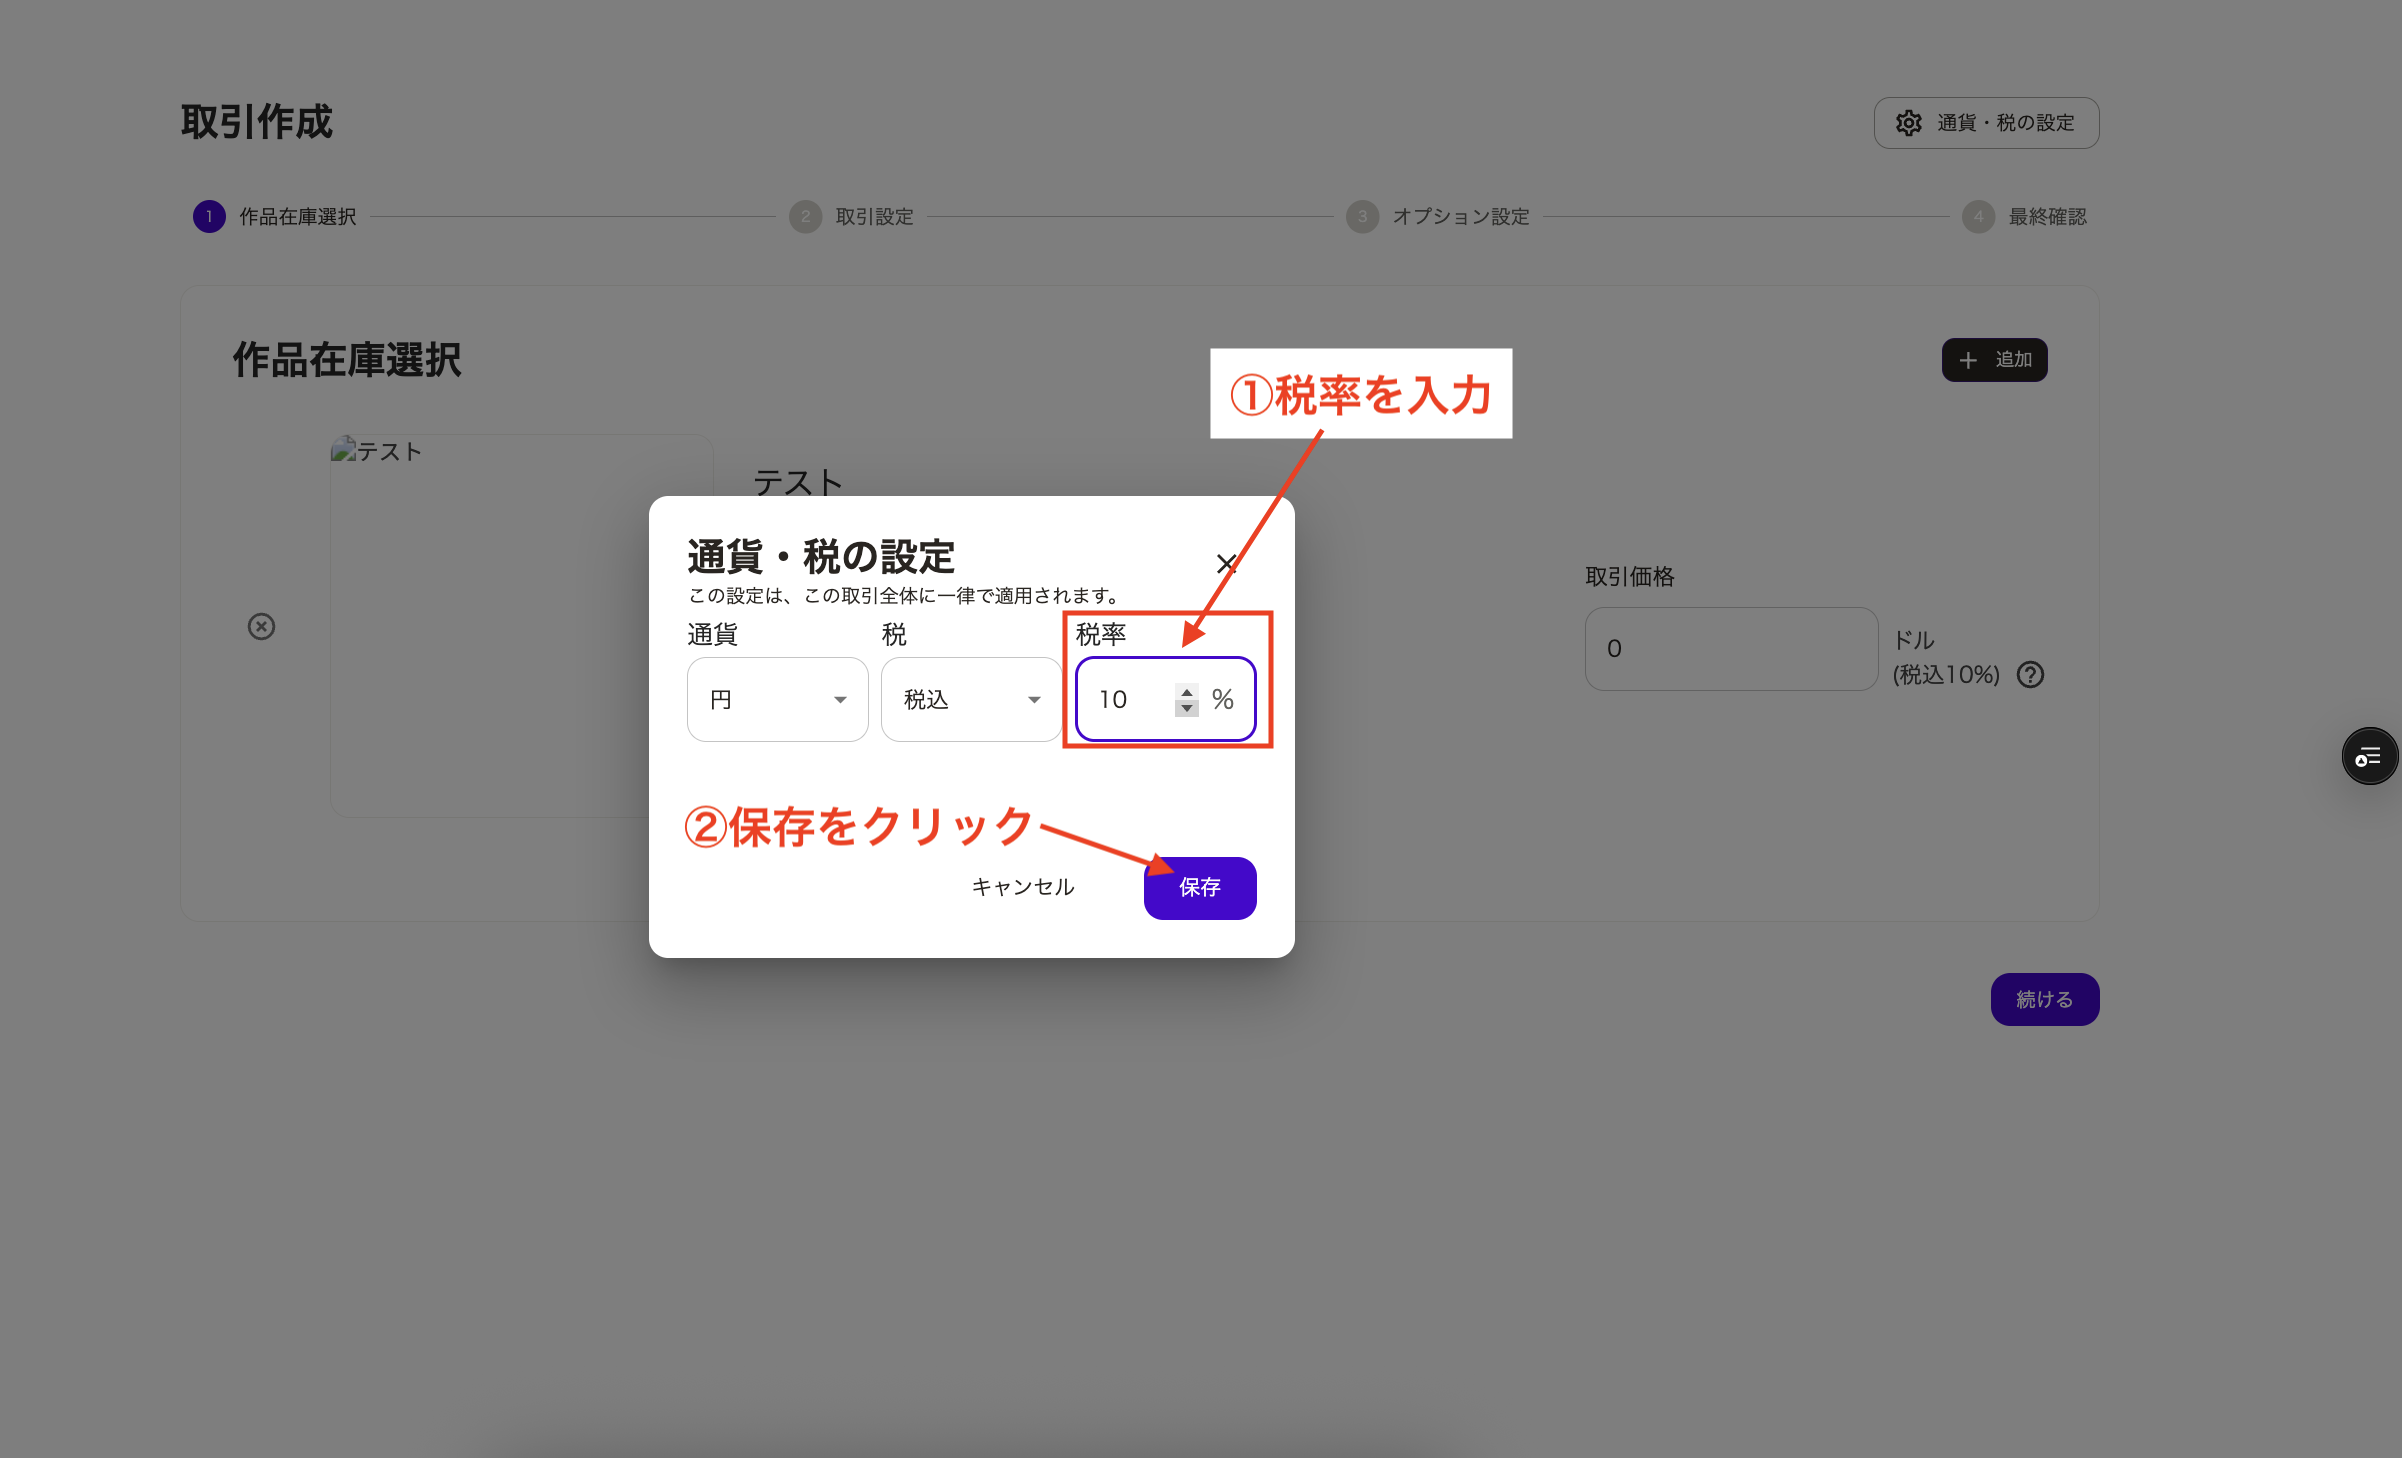Open the 通貨 dropdown showing 円
This screenshot has height=1458, width=2402.
777,699
